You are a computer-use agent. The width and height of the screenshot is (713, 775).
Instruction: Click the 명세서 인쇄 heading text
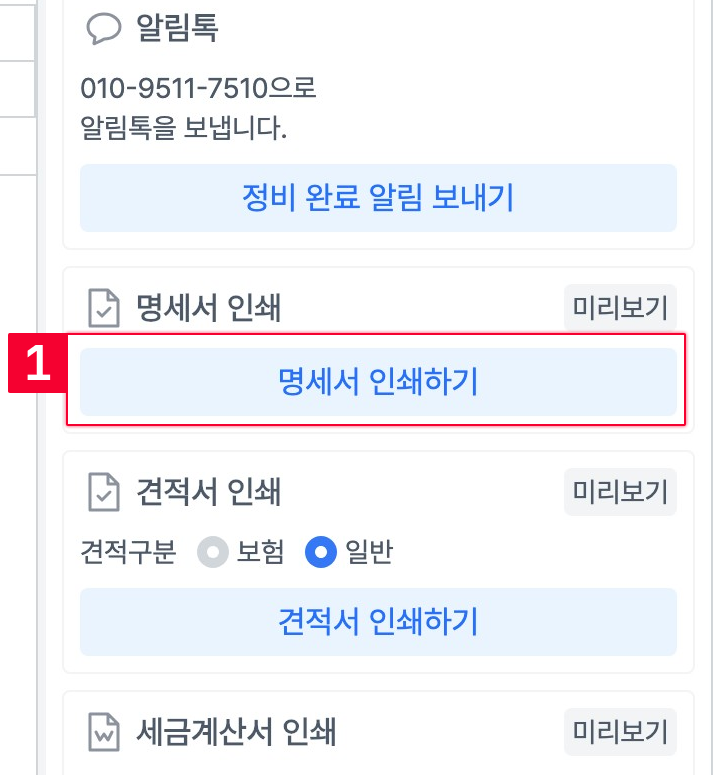208,308
